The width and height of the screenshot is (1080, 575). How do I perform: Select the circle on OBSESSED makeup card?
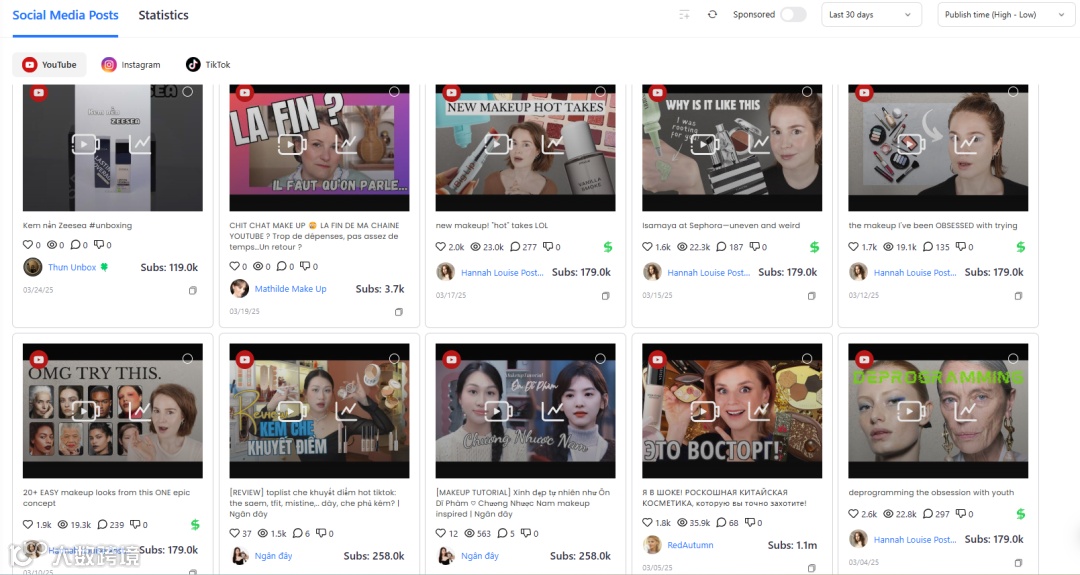(x=1013, y=92)
